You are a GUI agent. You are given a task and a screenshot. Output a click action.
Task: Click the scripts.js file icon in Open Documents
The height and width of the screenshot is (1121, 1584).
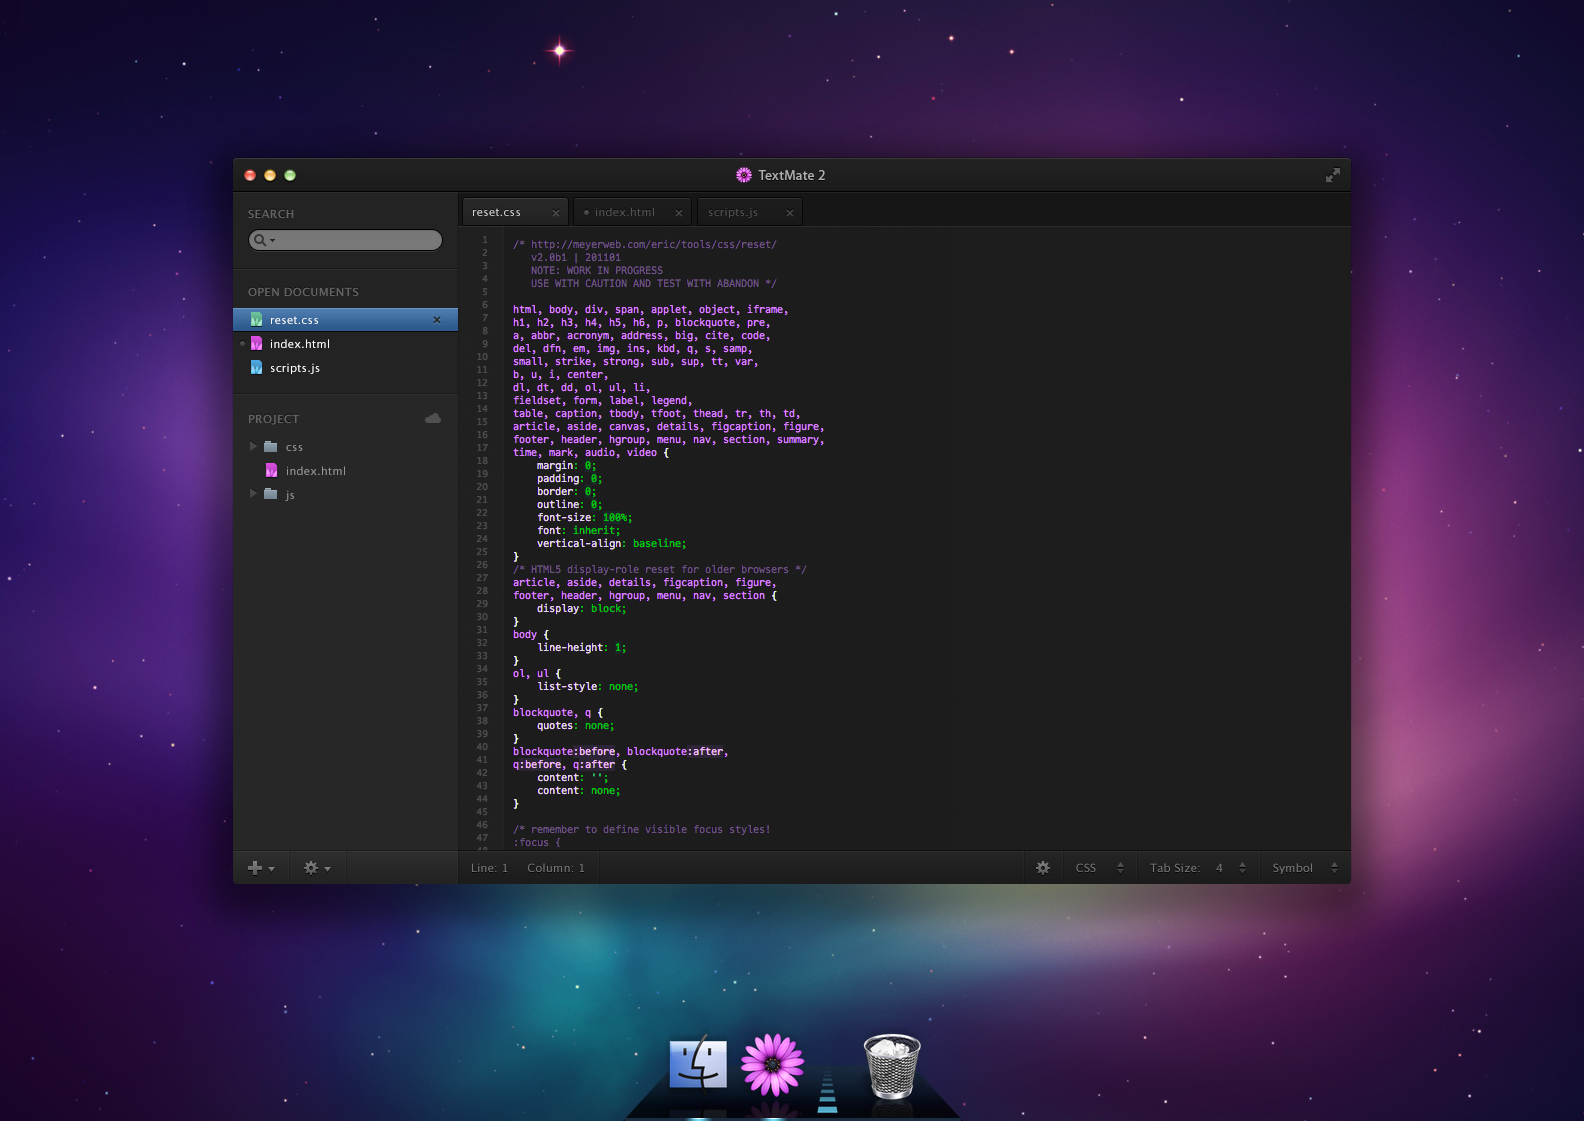click(x=256, y=368)
